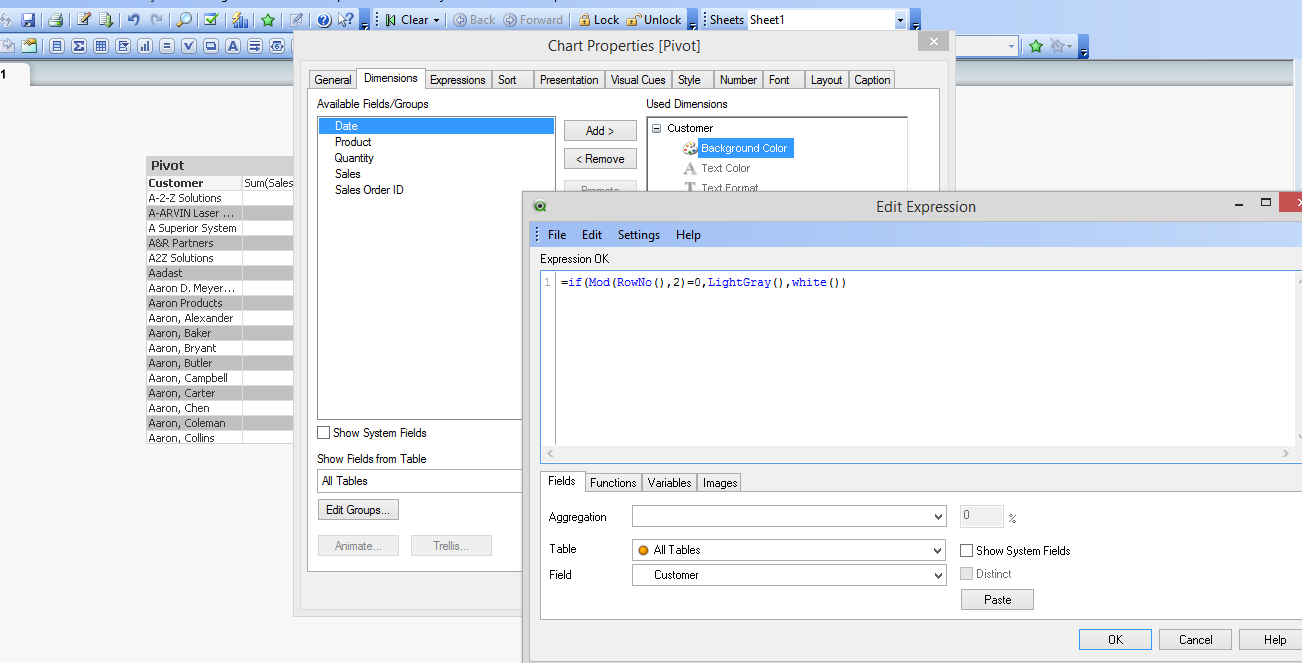Open the Aggregation dropdown
The width and height of the screenshot is (1302, 663).
789,517
